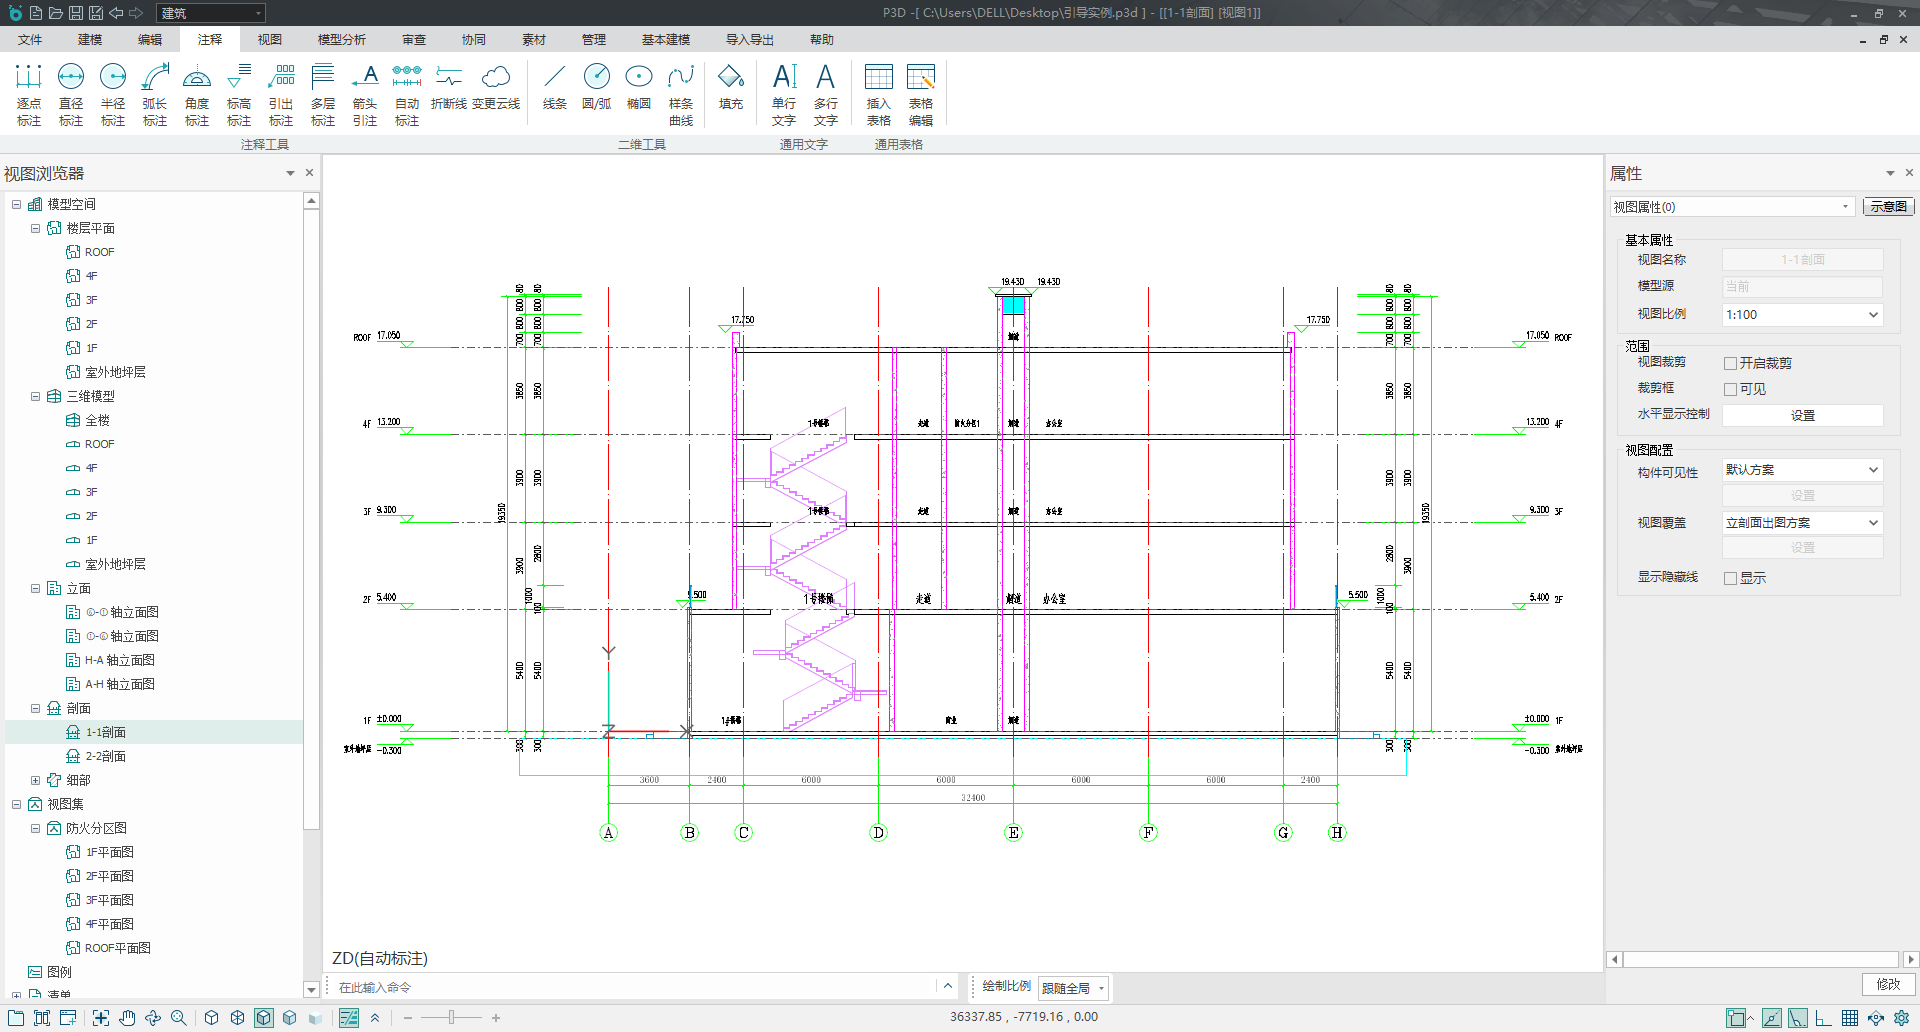
Task: Click the 示意图 button
Action: [1888, 207]
